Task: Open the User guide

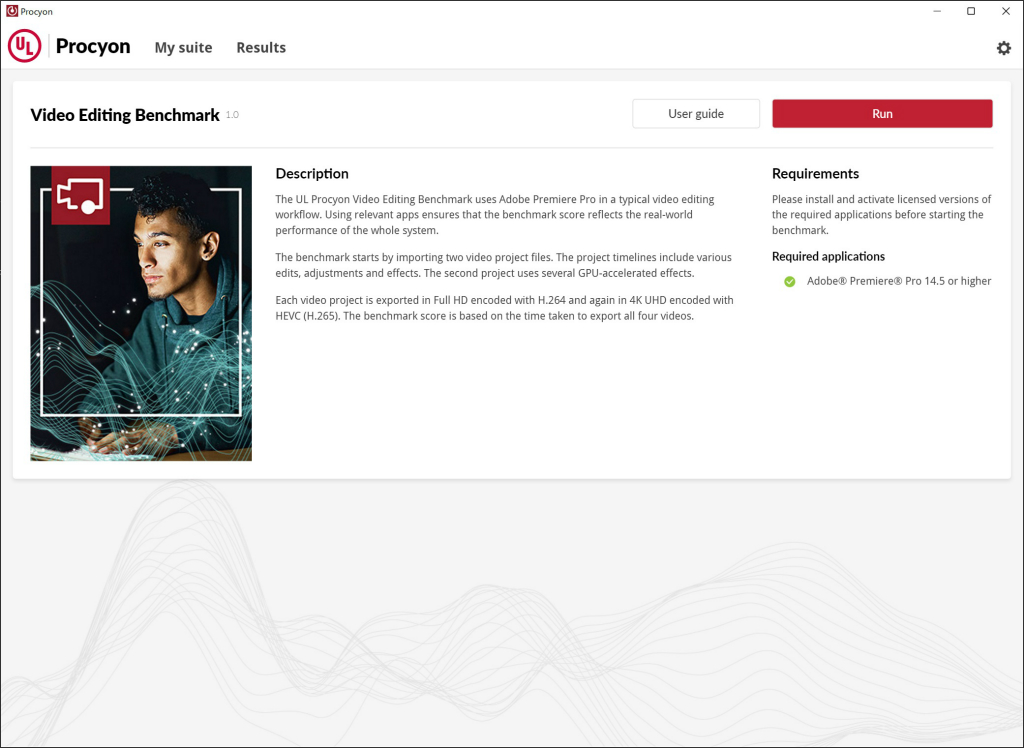Action: [696, 114]
